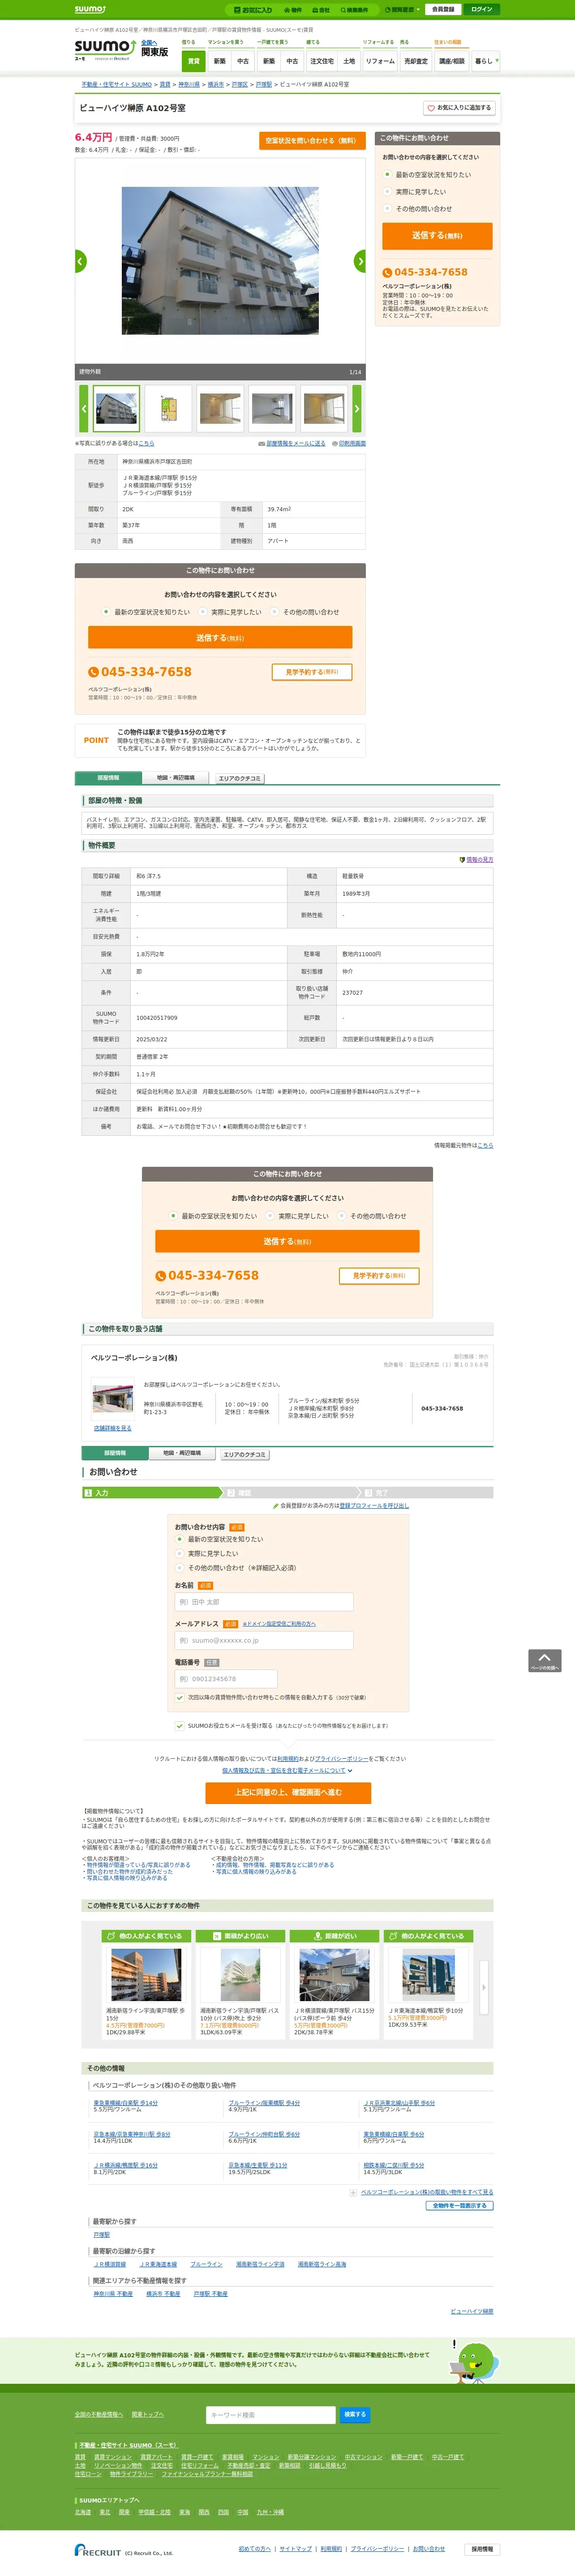Select その他の問い合わせ in sidebar inquiry box
The height and width of the screenshot is (2576, 575).
pos(387,208)
